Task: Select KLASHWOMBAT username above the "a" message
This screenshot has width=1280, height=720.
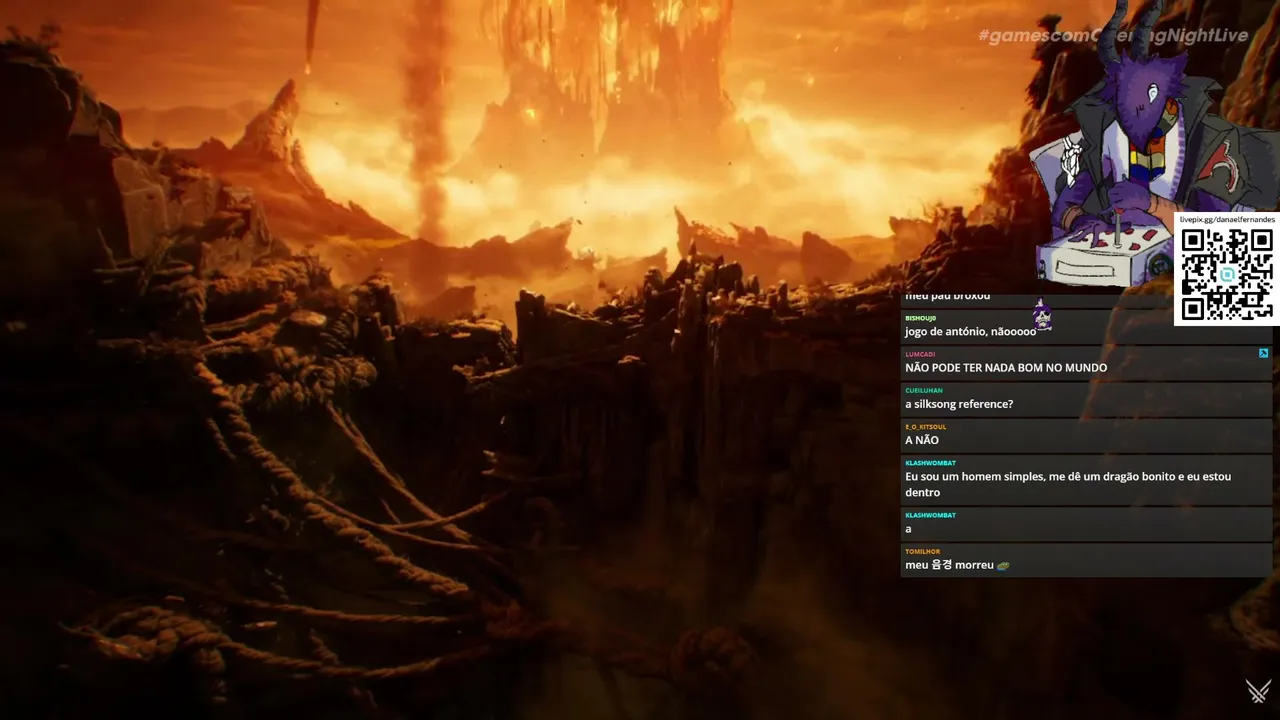Action: tap(930, 515)
